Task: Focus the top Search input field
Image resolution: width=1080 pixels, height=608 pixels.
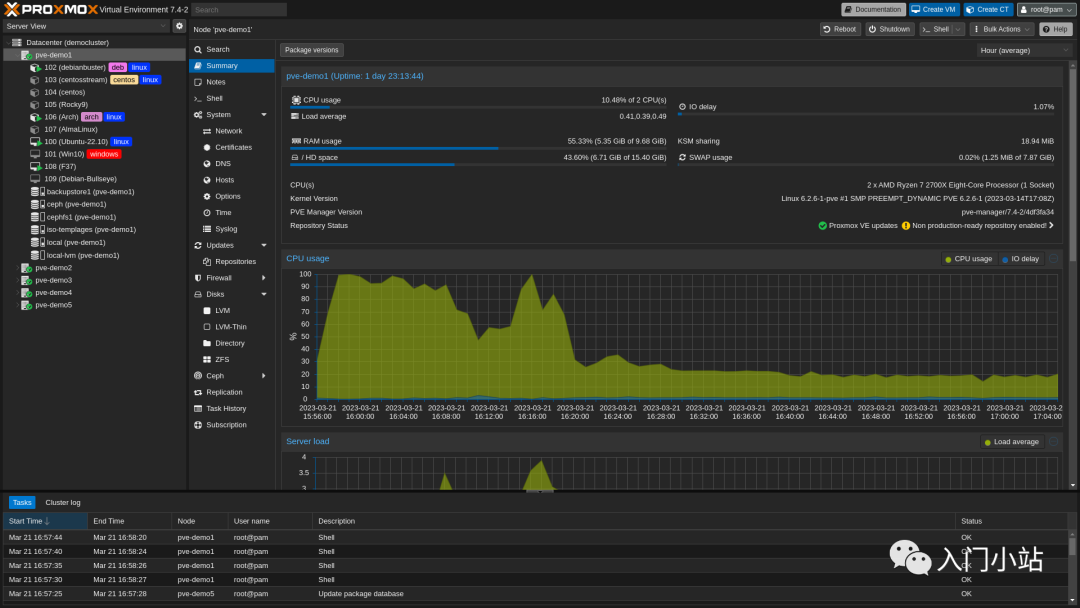Action: pyautogui.click(x=238, y=10)
